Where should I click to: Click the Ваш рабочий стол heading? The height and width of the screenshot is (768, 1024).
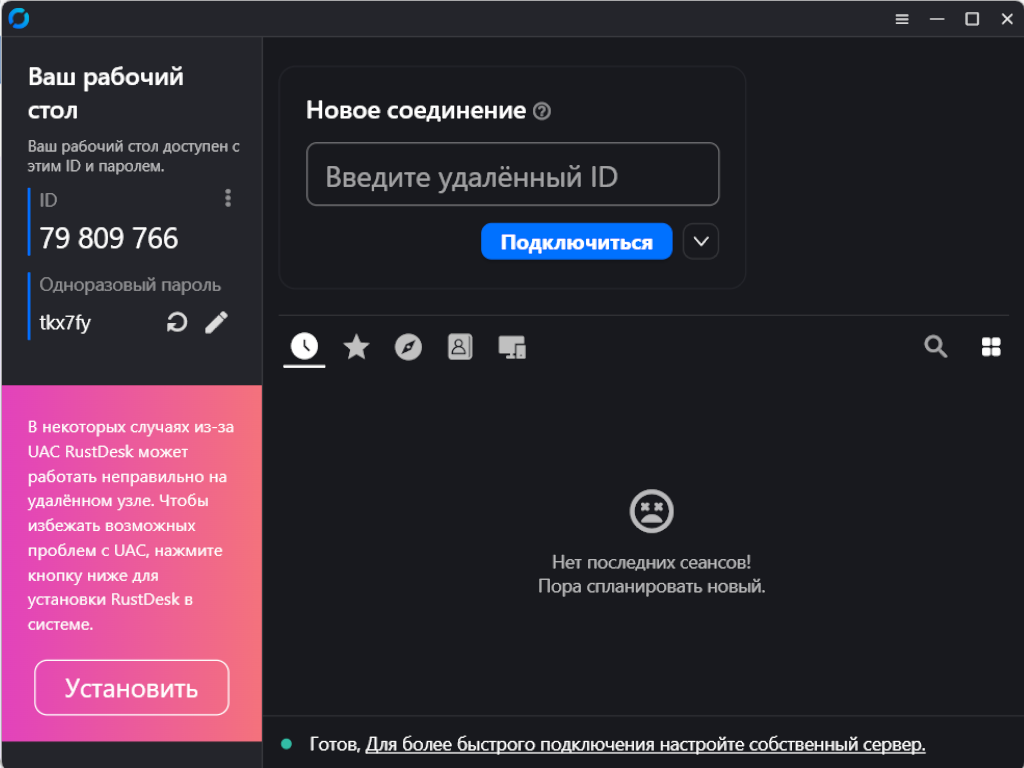tap(106, 93)
